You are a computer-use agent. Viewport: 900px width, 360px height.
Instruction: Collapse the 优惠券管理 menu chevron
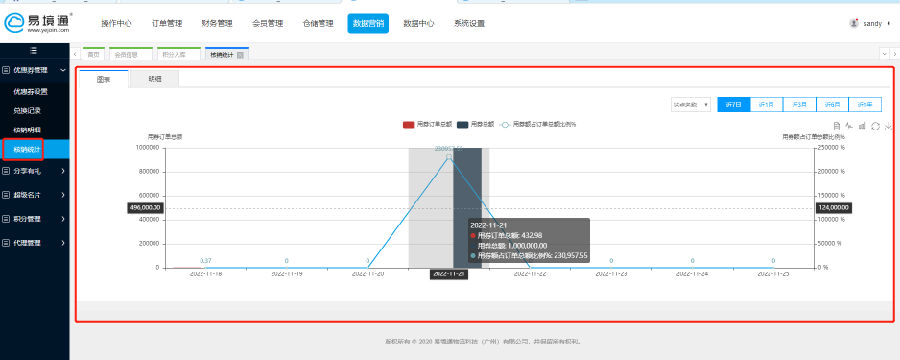click(x=62, y=70)
